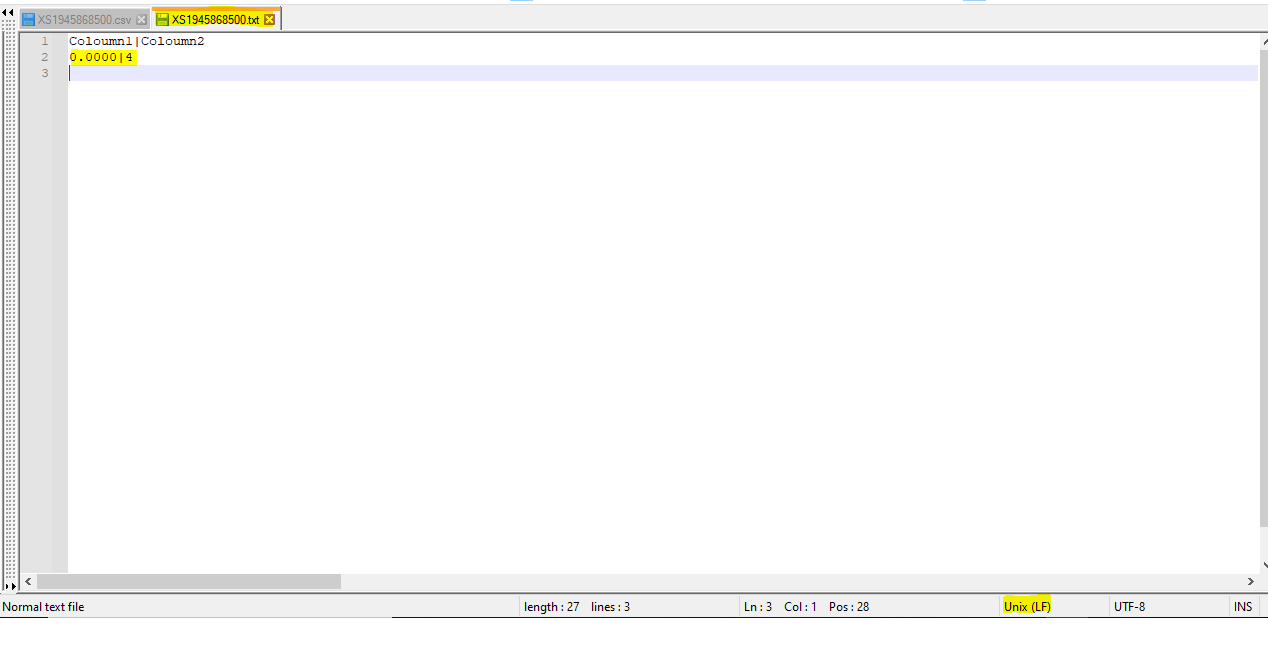Click the horizontal scrollbar thumb
Screen dimensions: 1268x648
(x=188, y=581)
